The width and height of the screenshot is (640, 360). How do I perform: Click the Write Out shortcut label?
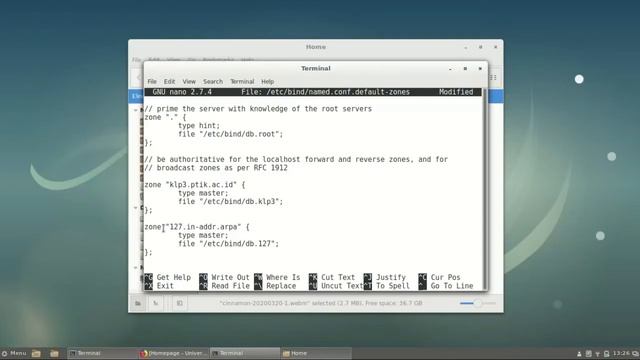230,278
